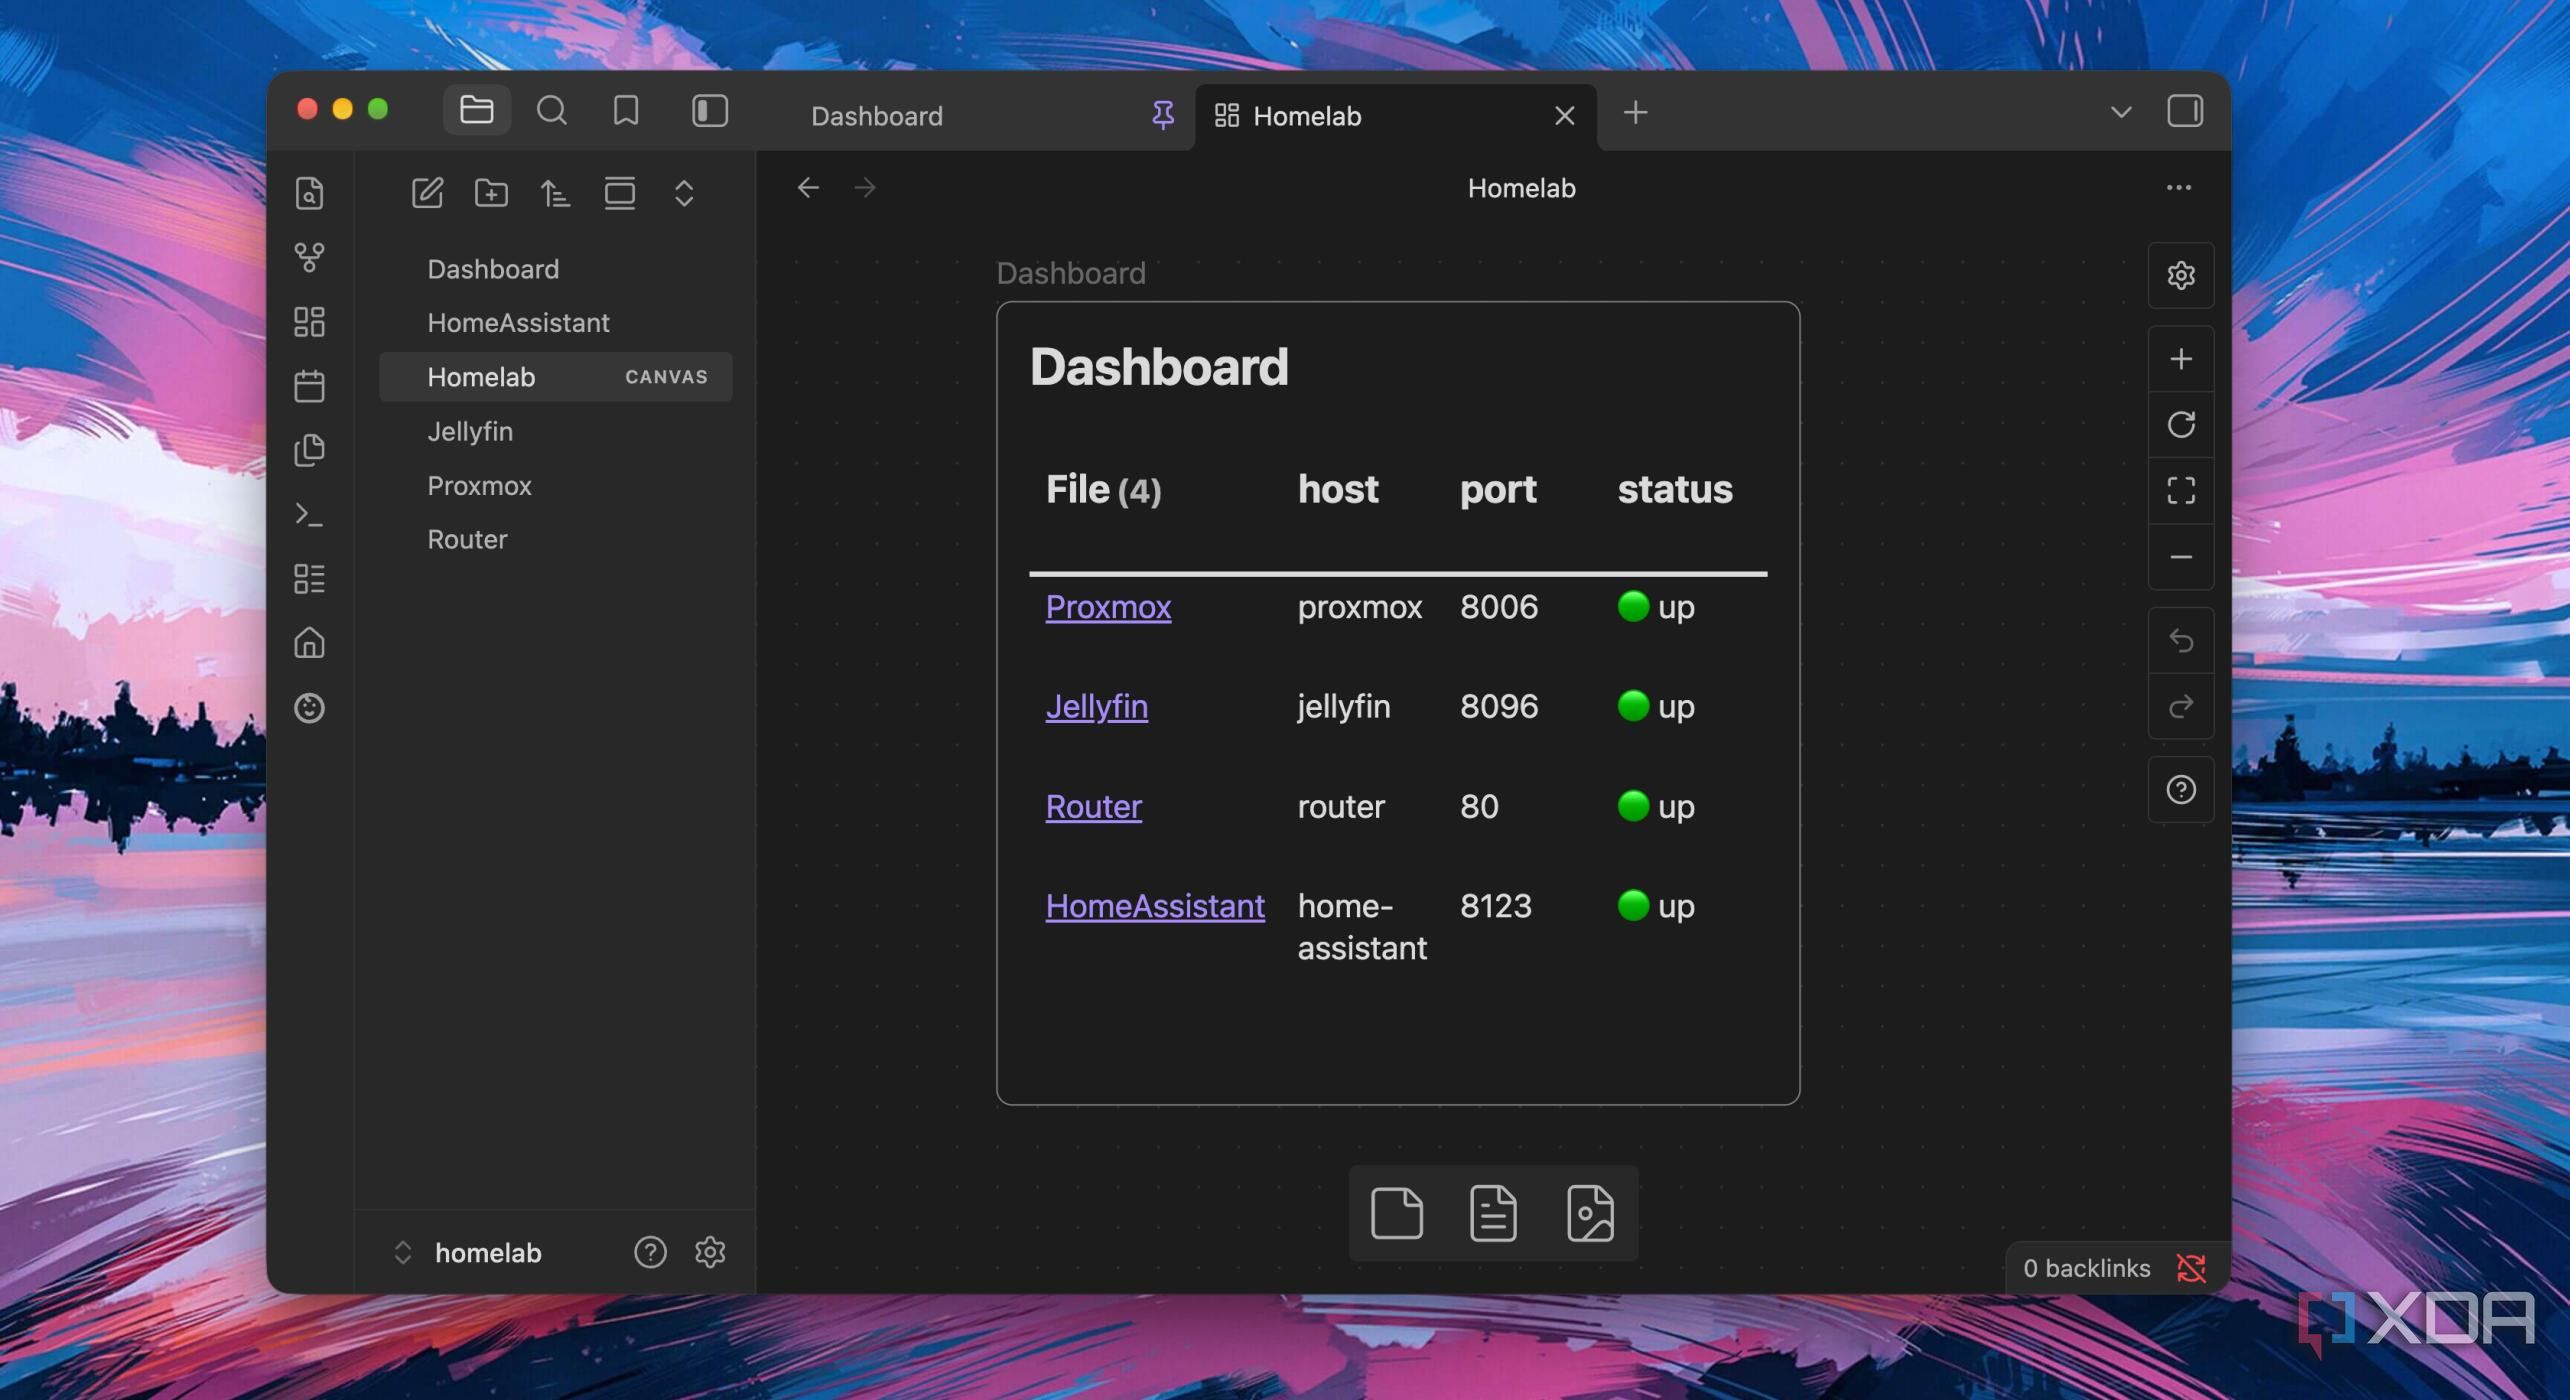This screenshot has height=1400, width=2570.
Task: Create a new canvas from the ribbon
Action: pos(310,322)
